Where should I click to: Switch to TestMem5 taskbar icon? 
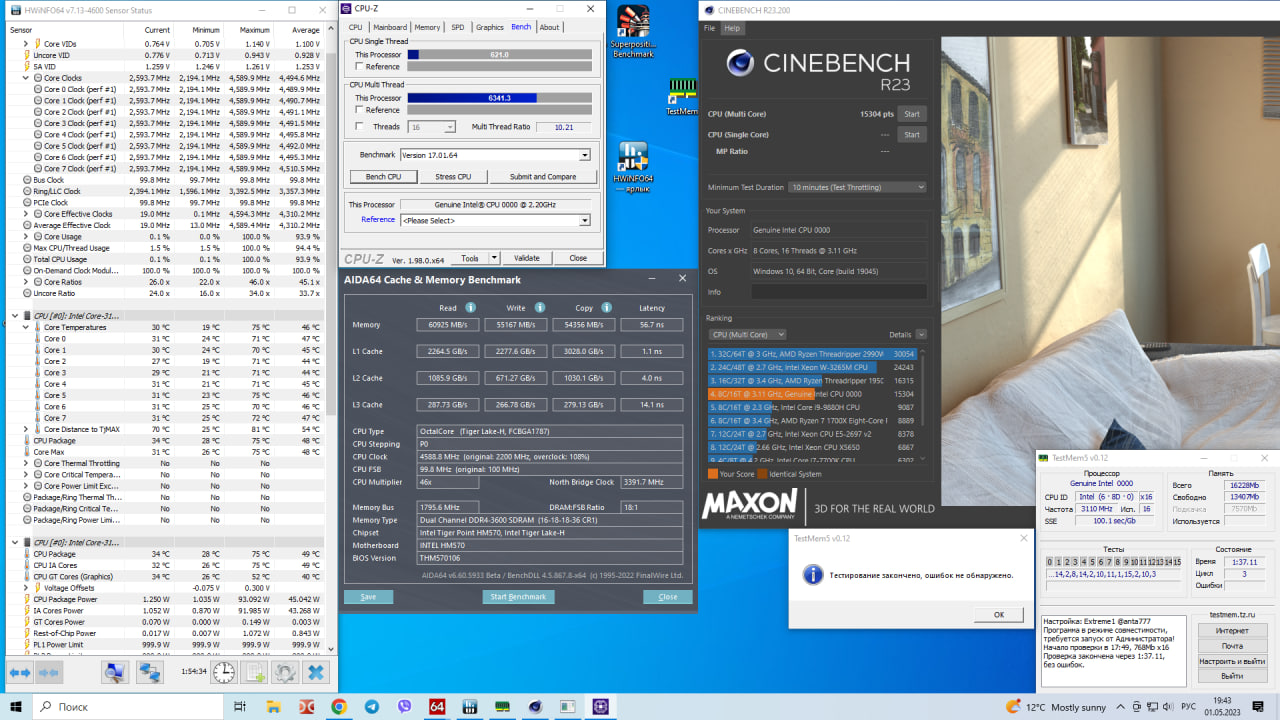tap(502, 706)
